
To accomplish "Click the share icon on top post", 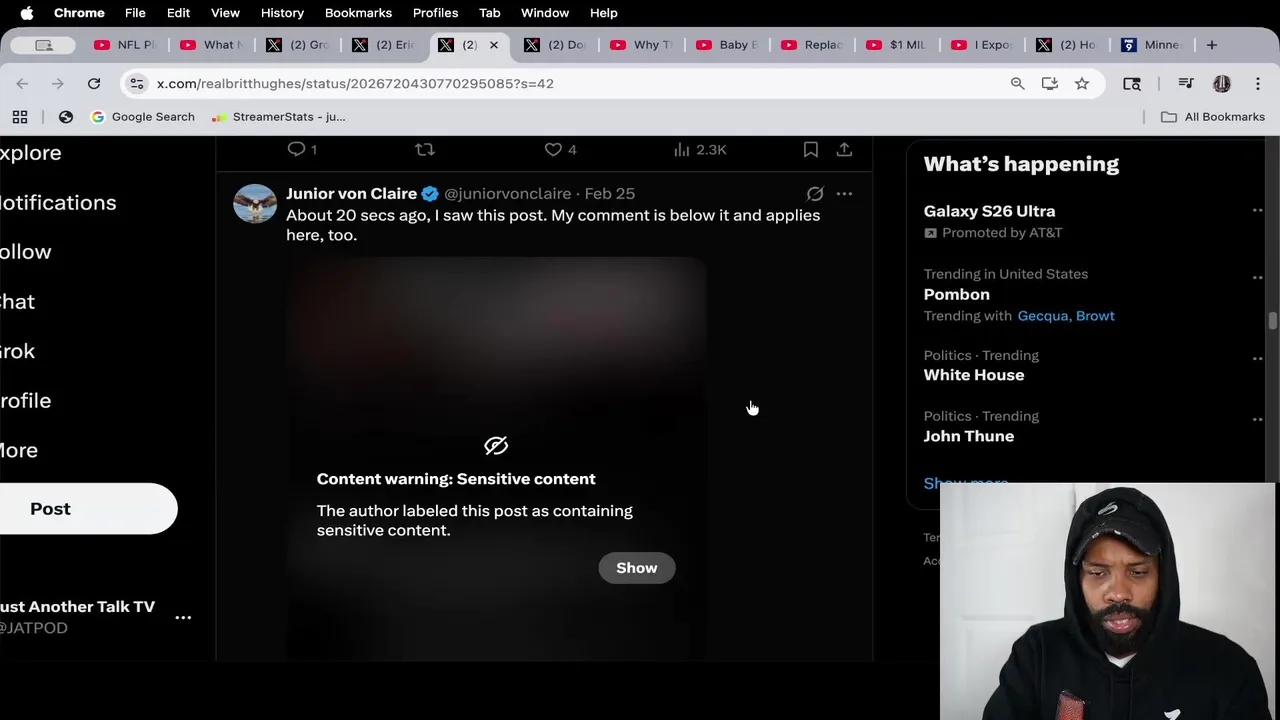I will (844, 149).
